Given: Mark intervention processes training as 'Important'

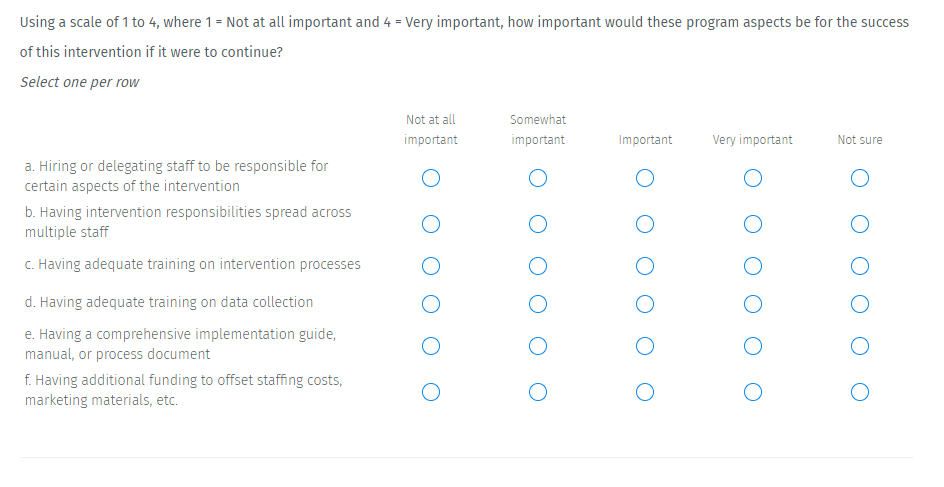Looking at the screenshot, I should [x=645, y=266].
